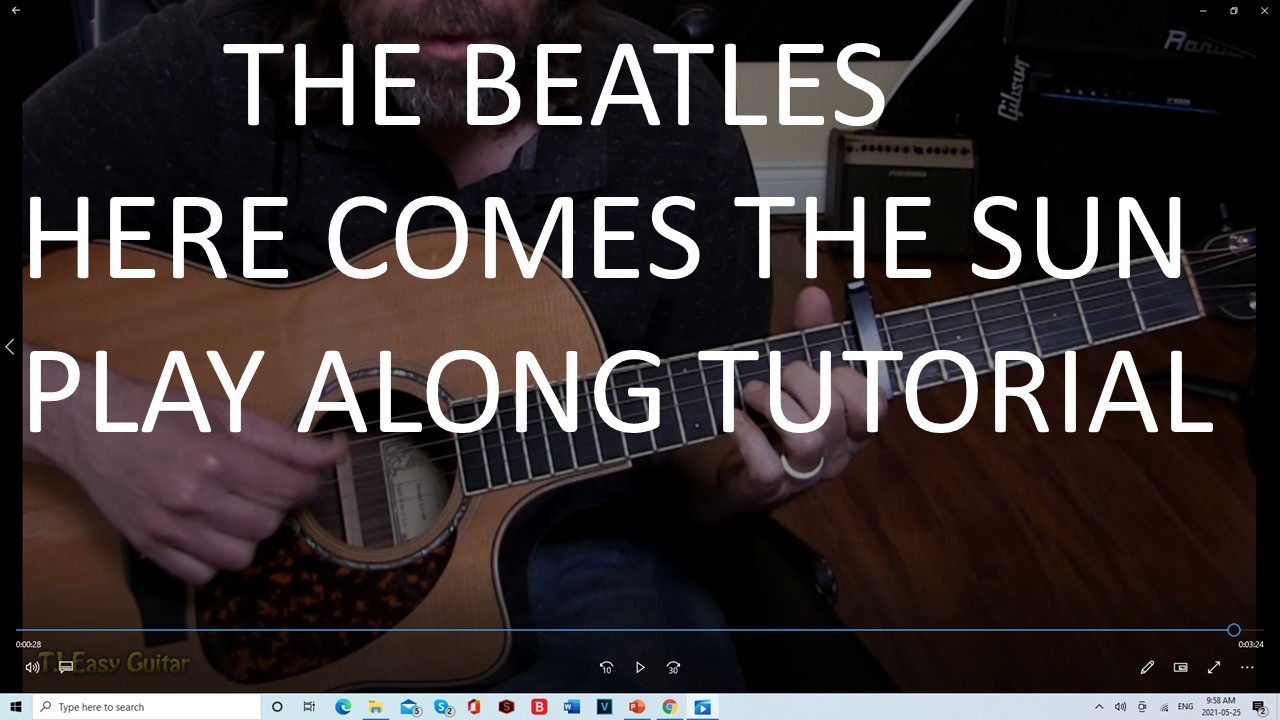The width and height of the screenshot is (1280, 720).
Task: Open Google Chrome from the taskbar
Action: pyautogui.click(x=669, y=707)
